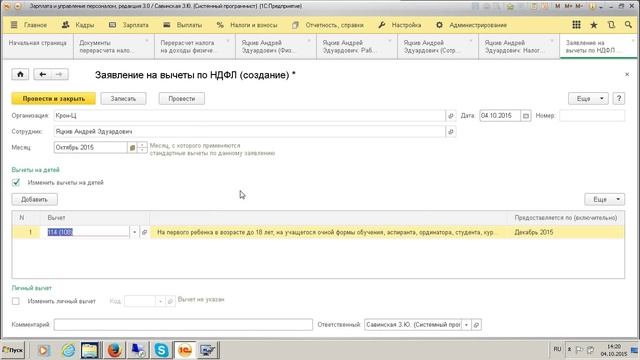640x360 pixels.
Task: Click into Номер field
Action: pos(592,116)
